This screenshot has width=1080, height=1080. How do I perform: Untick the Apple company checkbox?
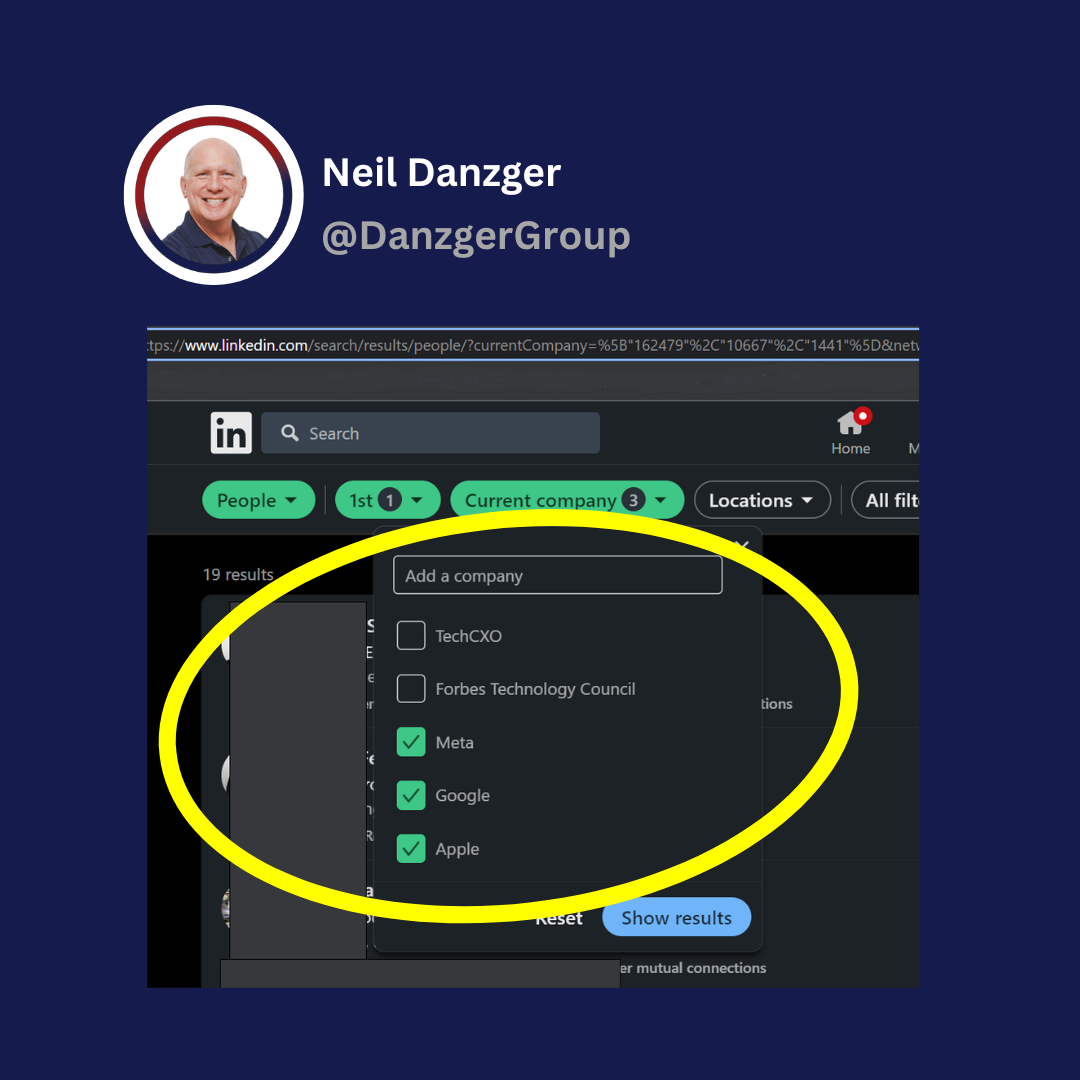pyautogui.click(x=411, y=849)
